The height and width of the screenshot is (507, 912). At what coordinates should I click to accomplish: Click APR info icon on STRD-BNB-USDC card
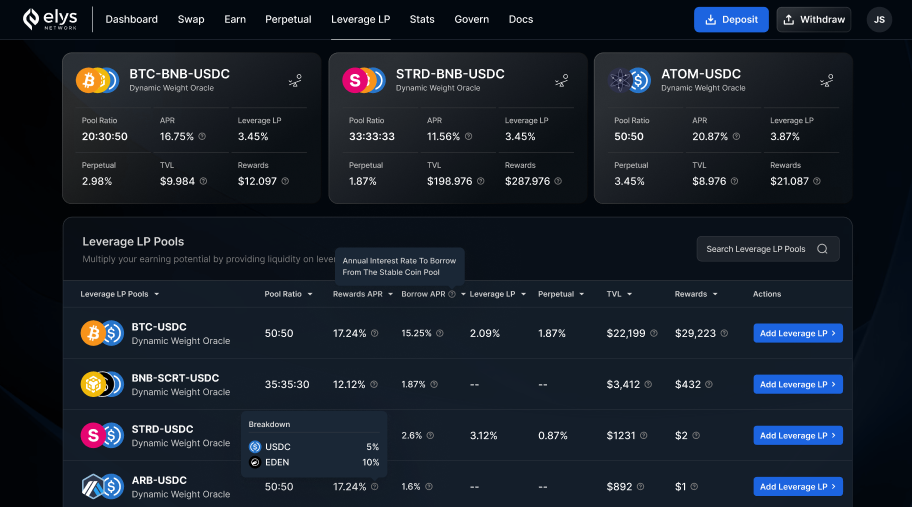(x=468, y=136)
